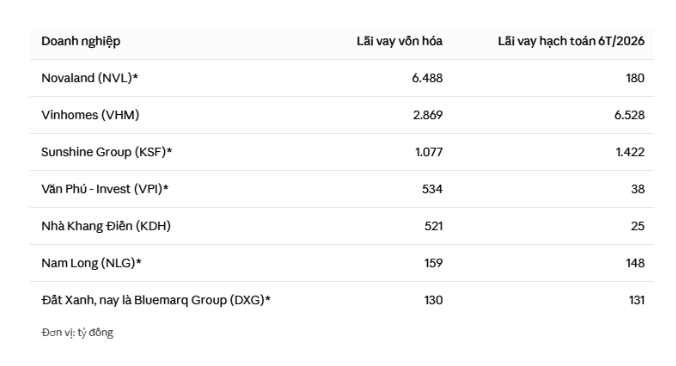676x366 pixels.
Task: Click the Sunshine Group (KSF) cell
Action: point(106,152)
